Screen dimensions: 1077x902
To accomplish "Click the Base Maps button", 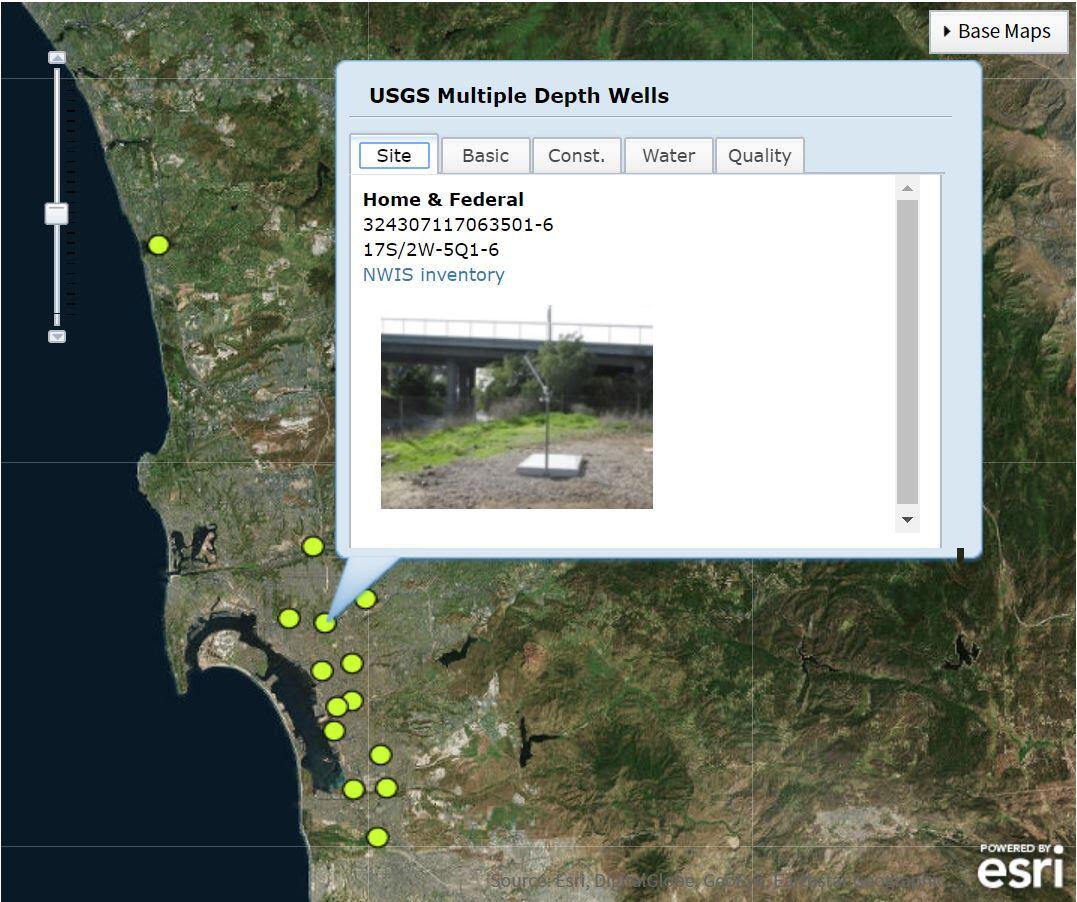I will [999, 31].
